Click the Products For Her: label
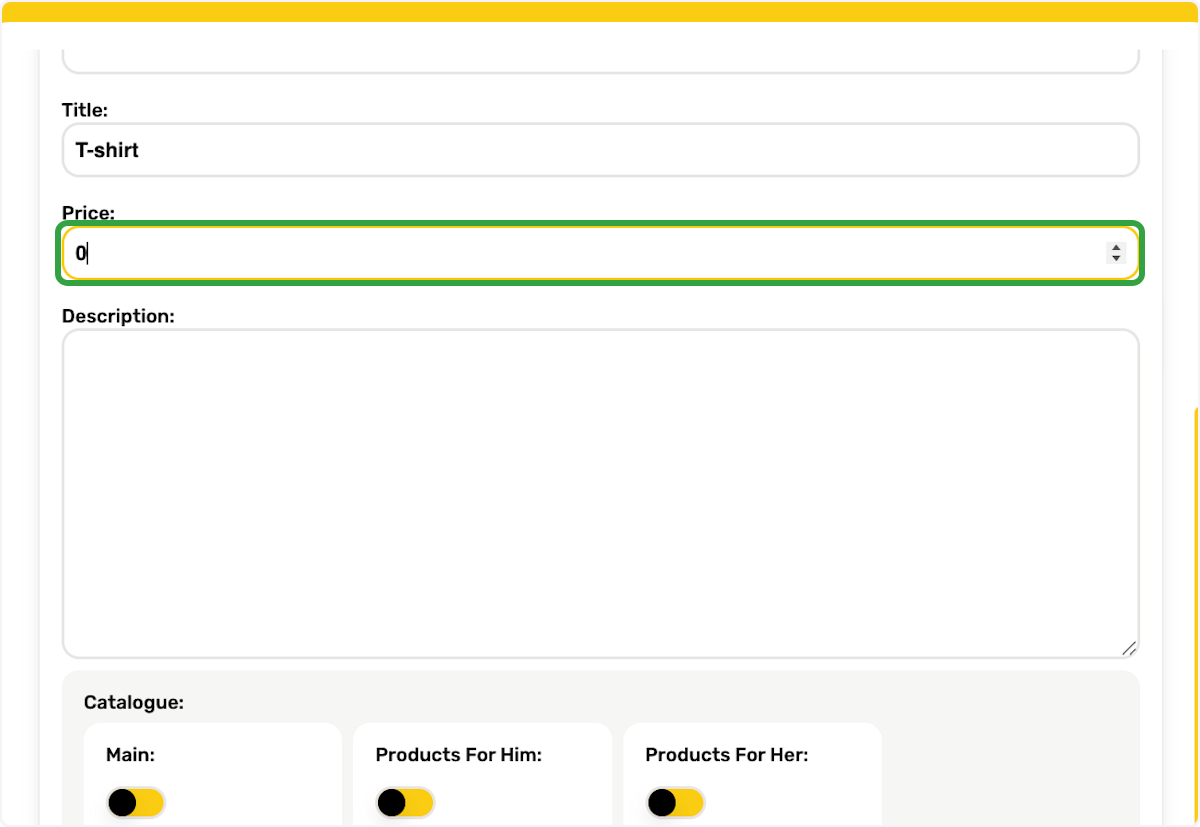The image size is (1200, 827). pyautogui.click(x=727, y=755)
